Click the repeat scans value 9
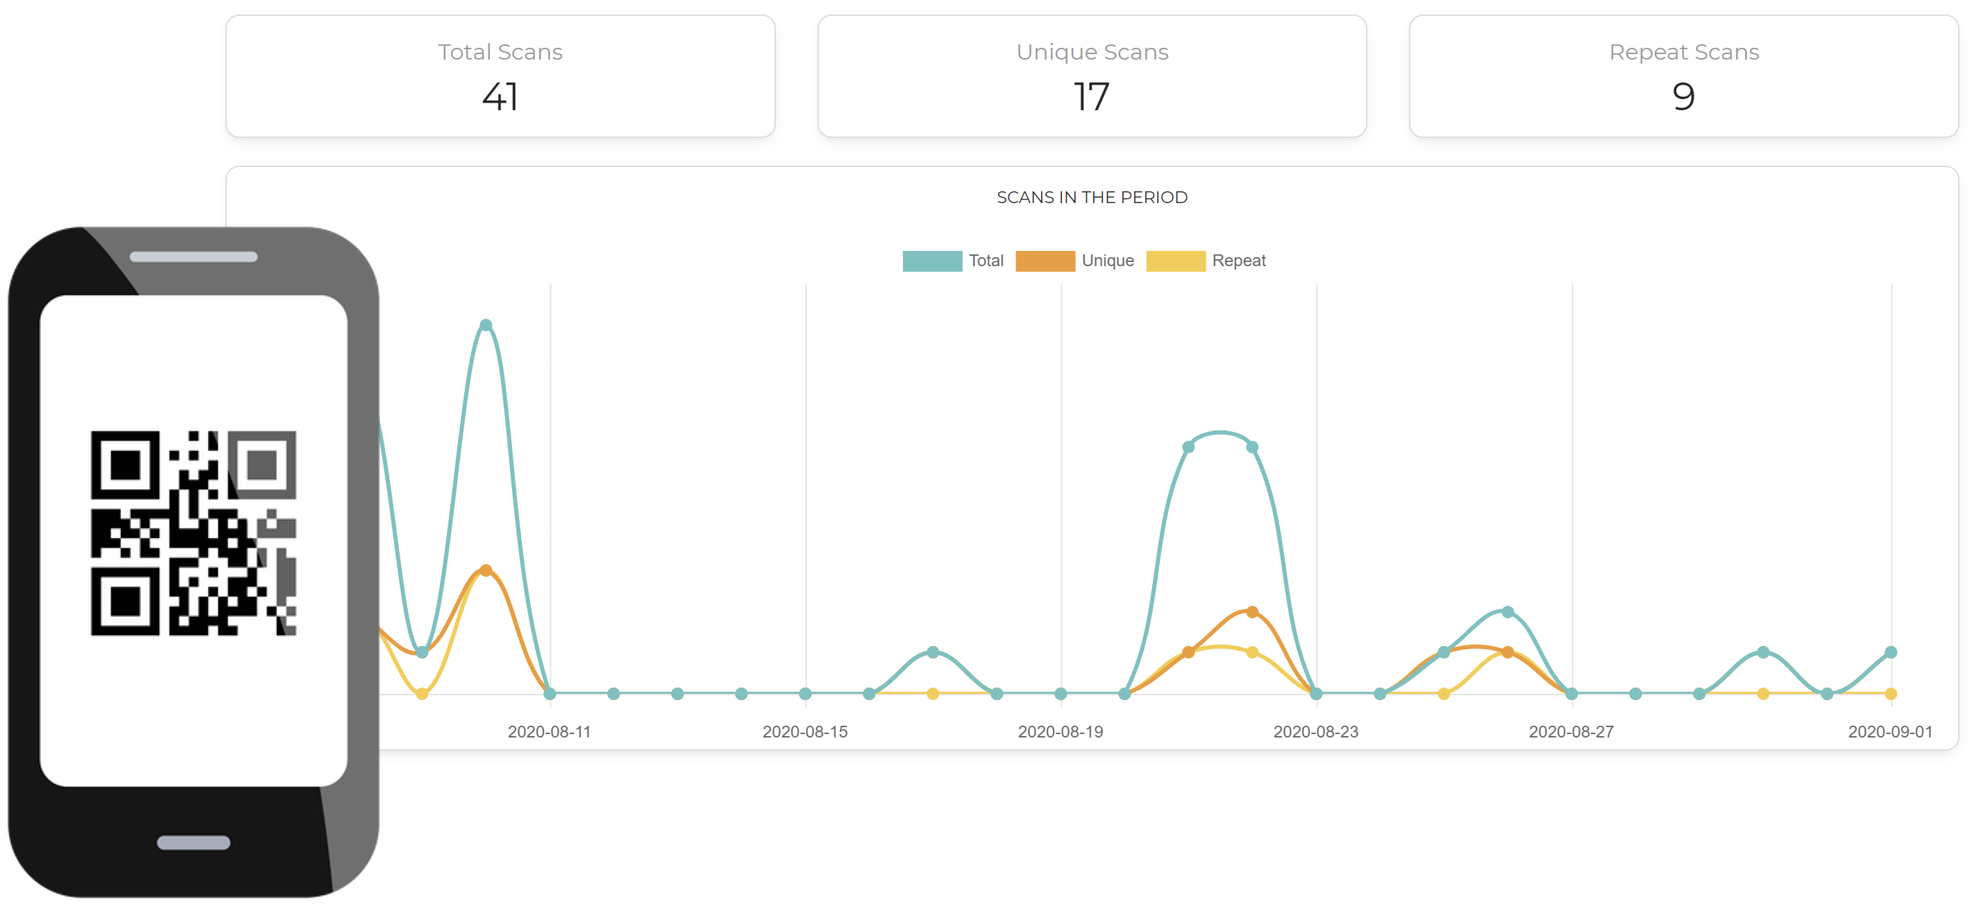Screen dimensions: 1972x907 pos(1684,97)
